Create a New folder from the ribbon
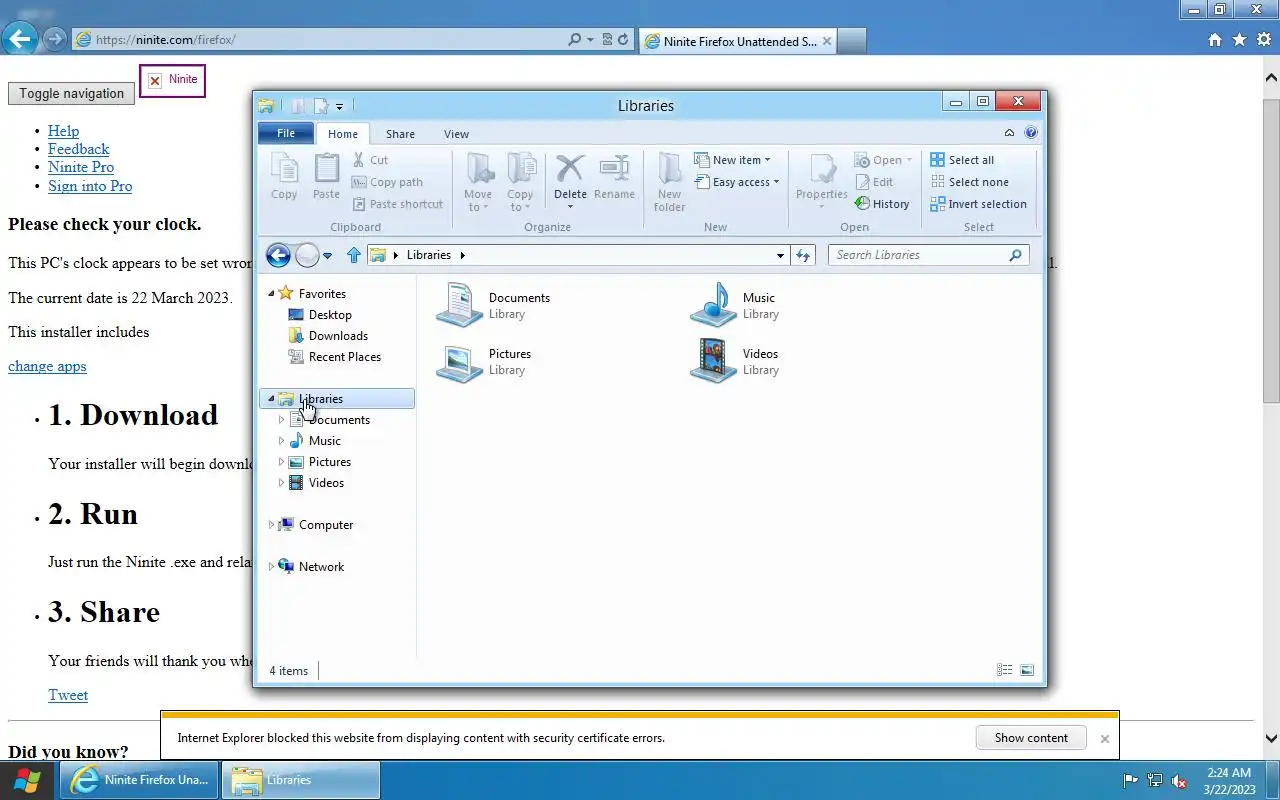 [670, 182]
